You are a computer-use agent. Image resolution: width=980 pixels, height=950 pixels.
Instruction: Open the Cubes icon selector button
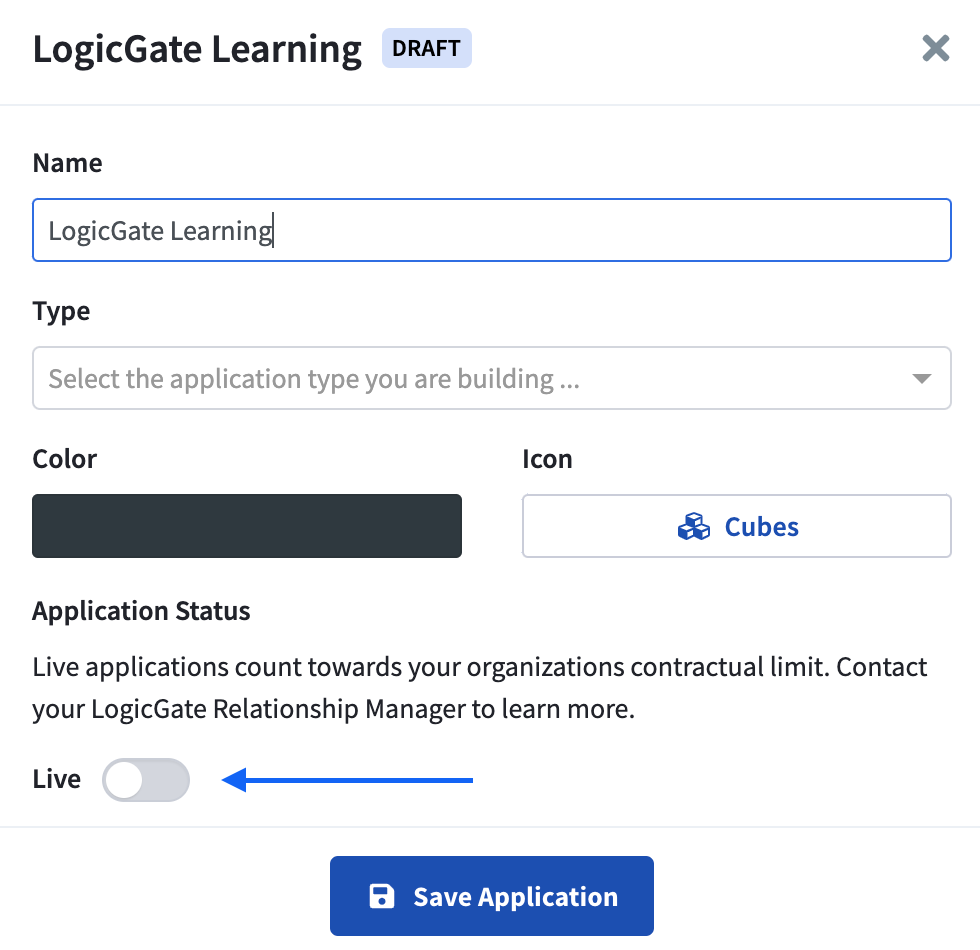(737, 526)
